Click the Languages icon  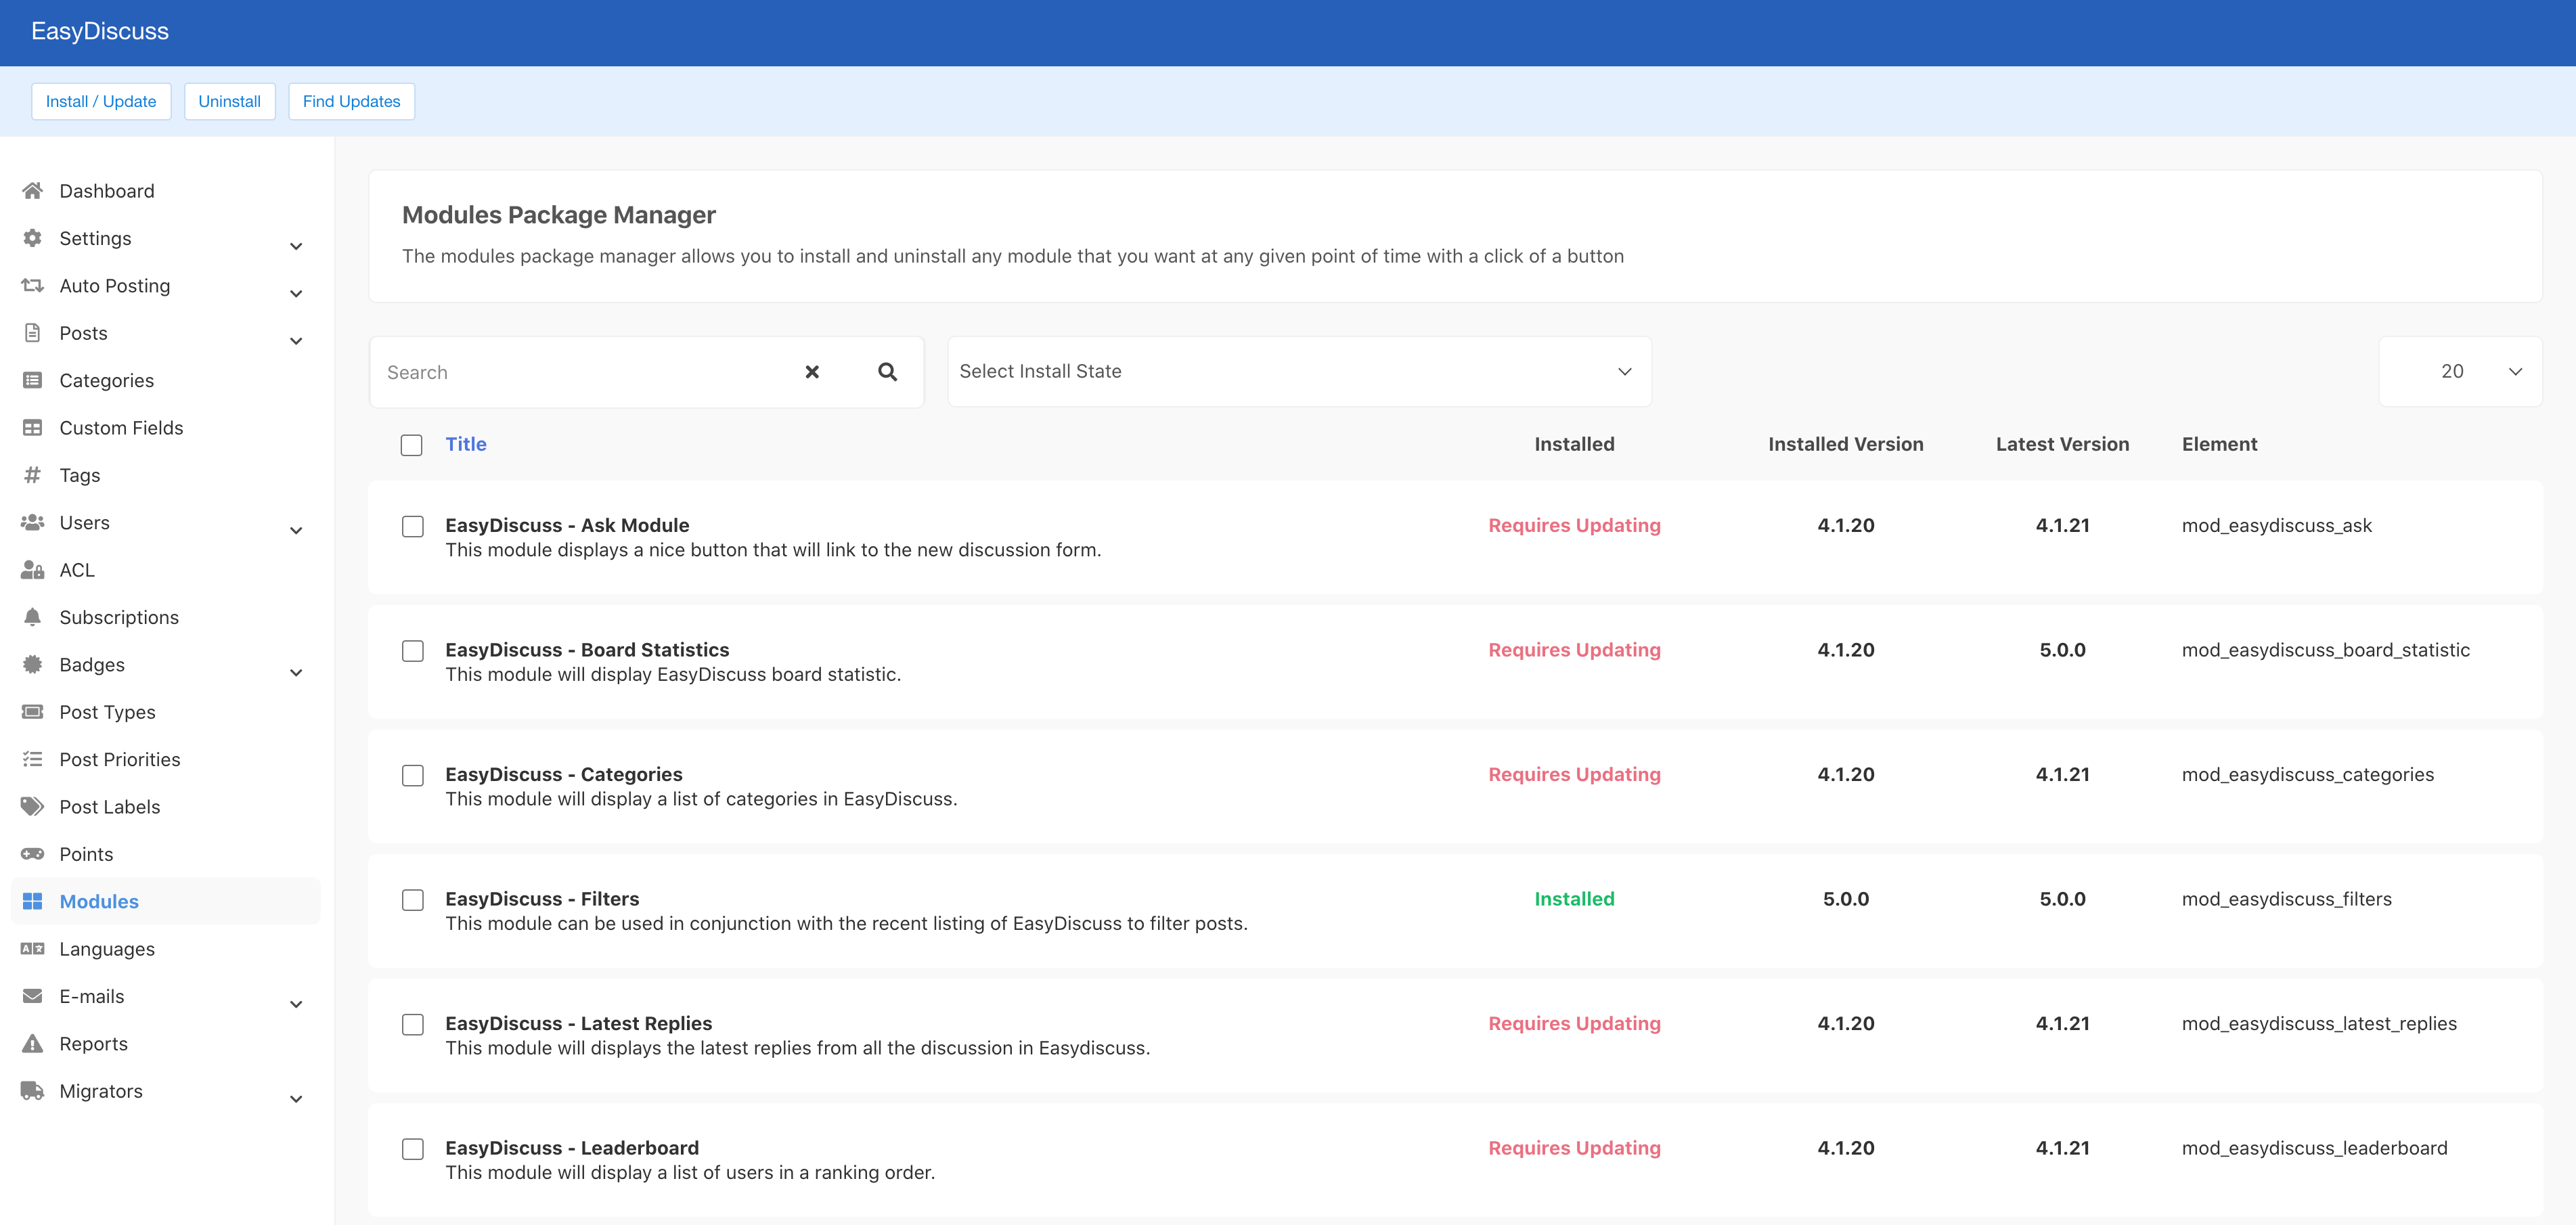coord(32,948)
